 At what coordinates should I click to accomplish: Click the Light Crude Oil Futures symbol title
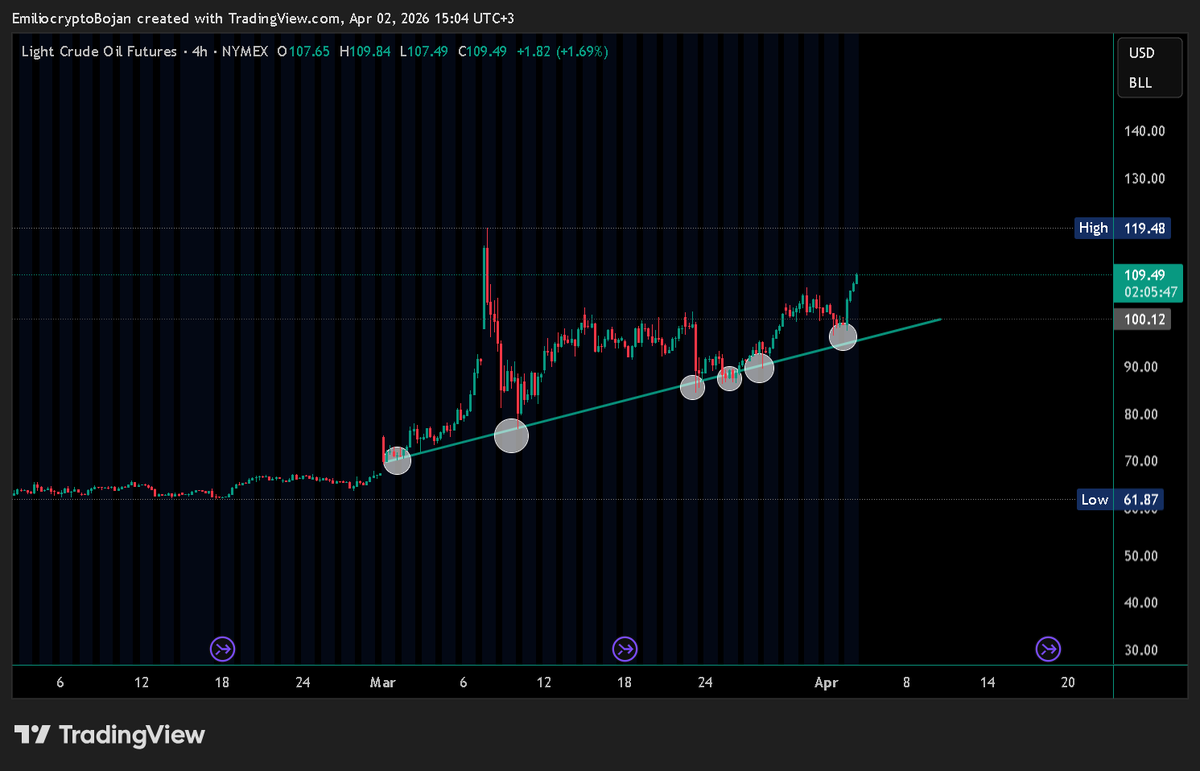coord(99,51)
